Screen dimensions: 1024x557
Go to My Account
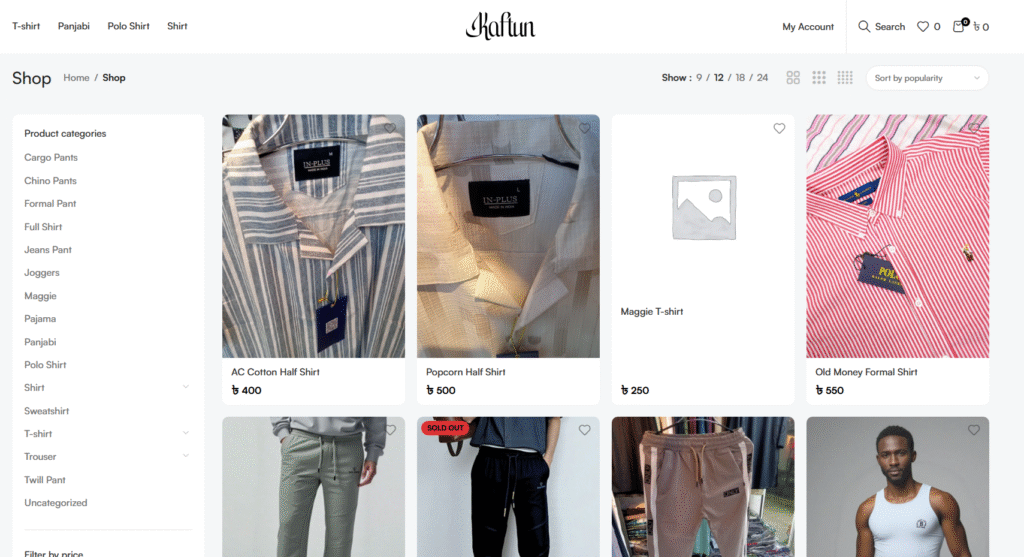808,27
